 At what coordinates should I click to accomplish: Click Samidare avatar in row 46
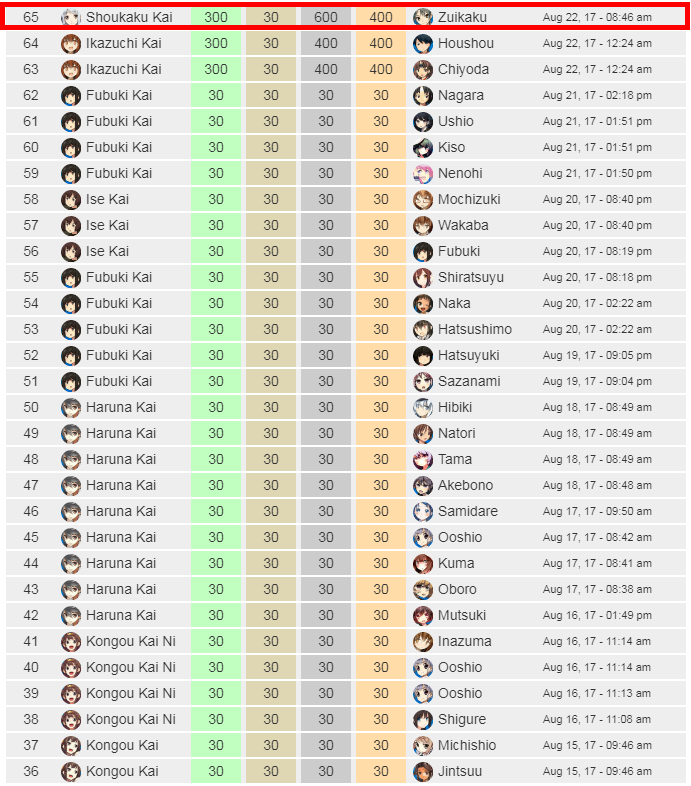[423, 512]
